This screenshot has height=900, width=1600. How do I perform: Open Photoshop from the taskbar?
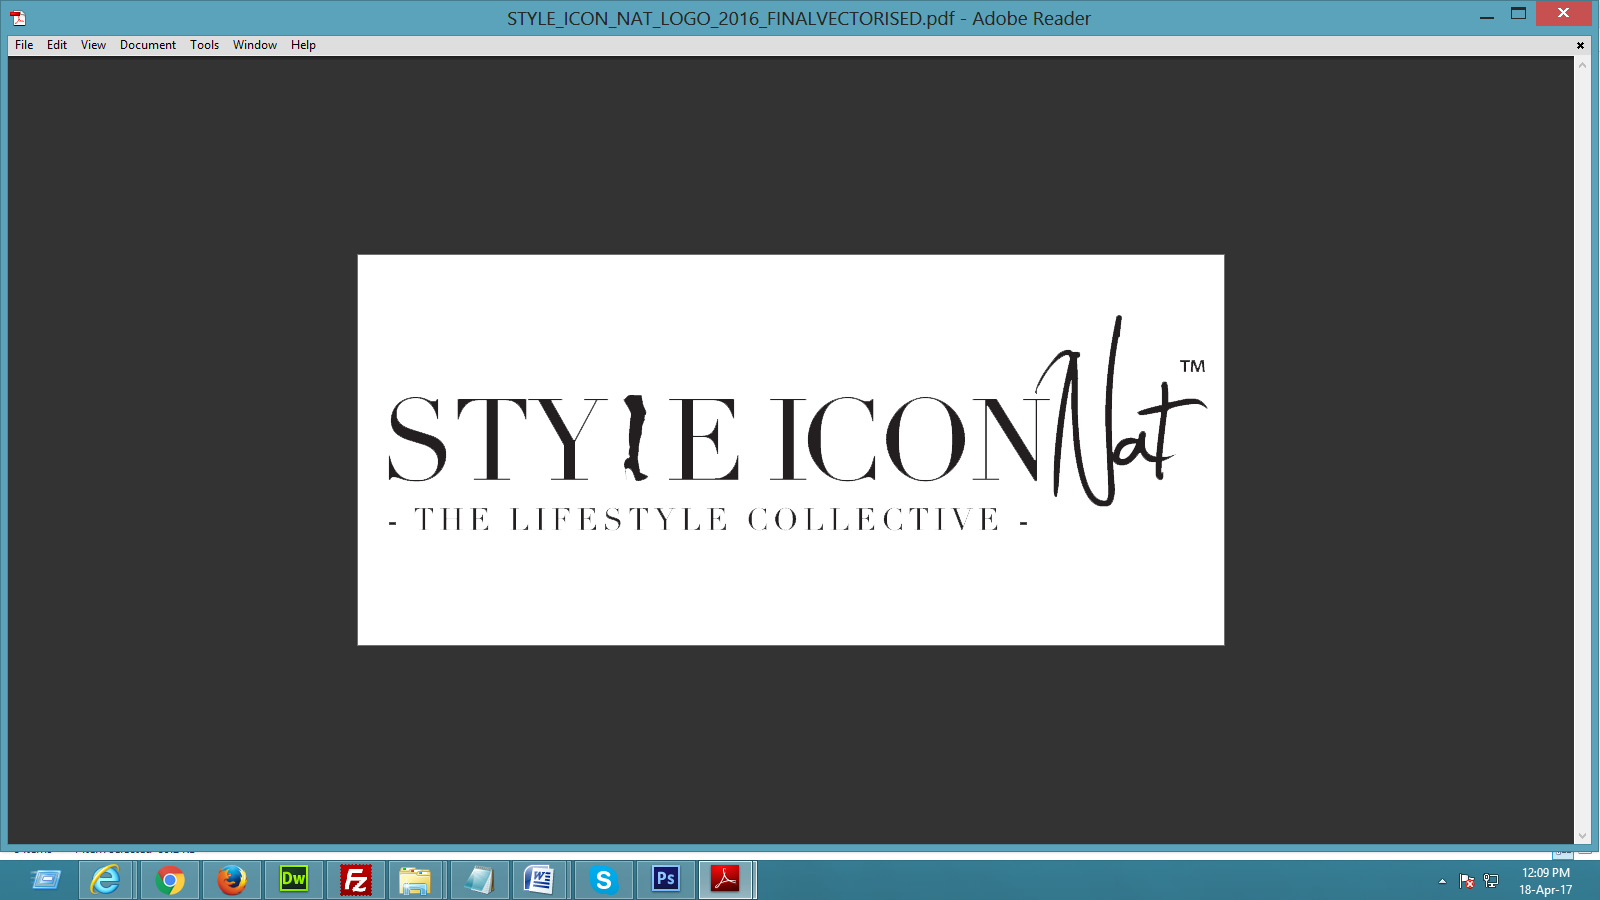[x=665, y=880]
